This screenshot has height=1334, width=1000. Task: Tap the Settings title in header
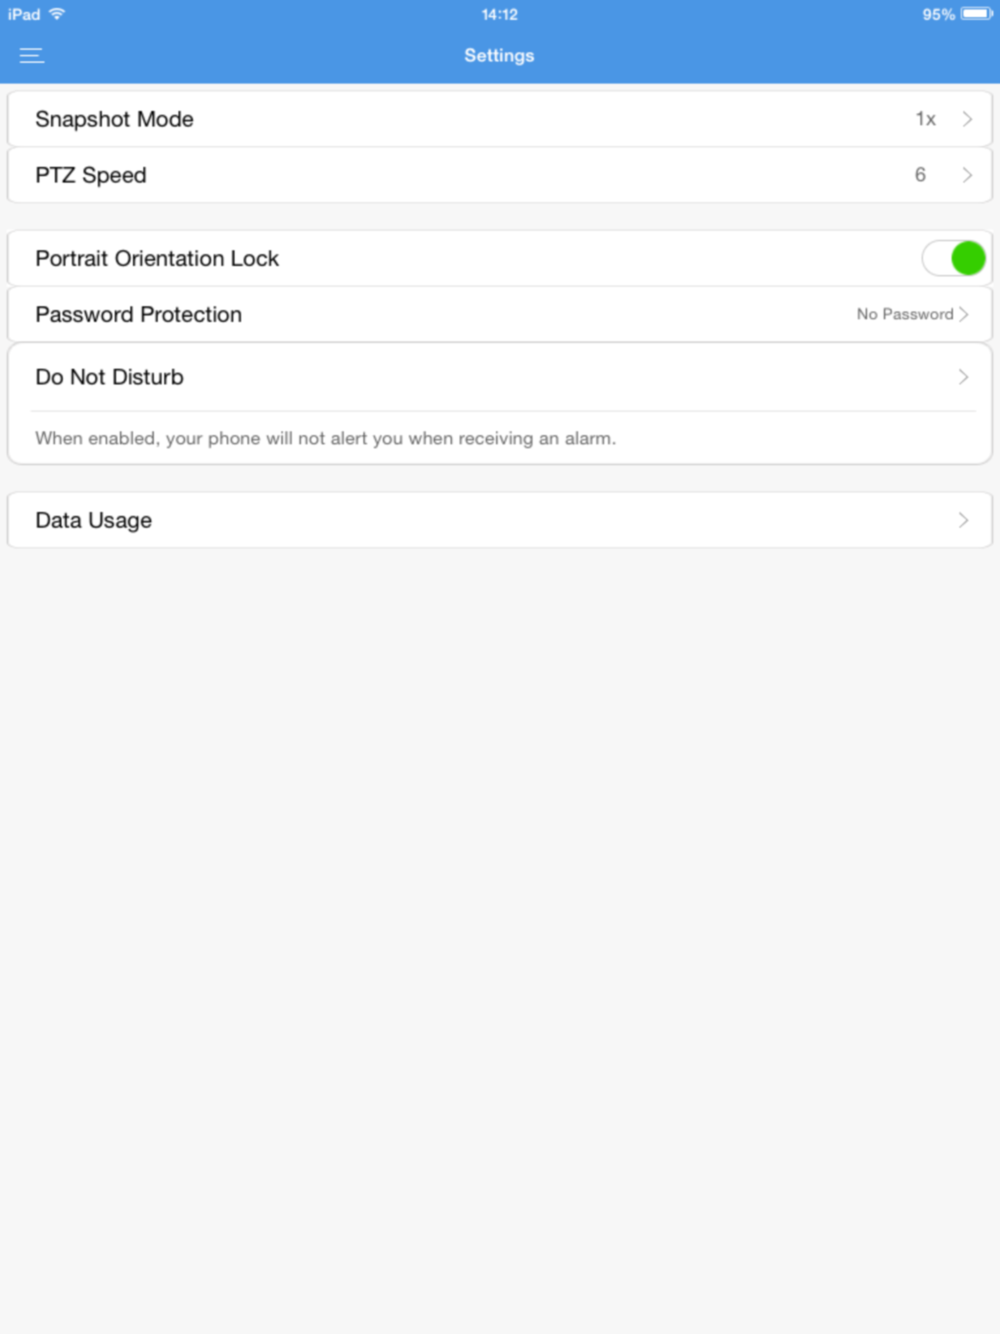coord(499,56)
